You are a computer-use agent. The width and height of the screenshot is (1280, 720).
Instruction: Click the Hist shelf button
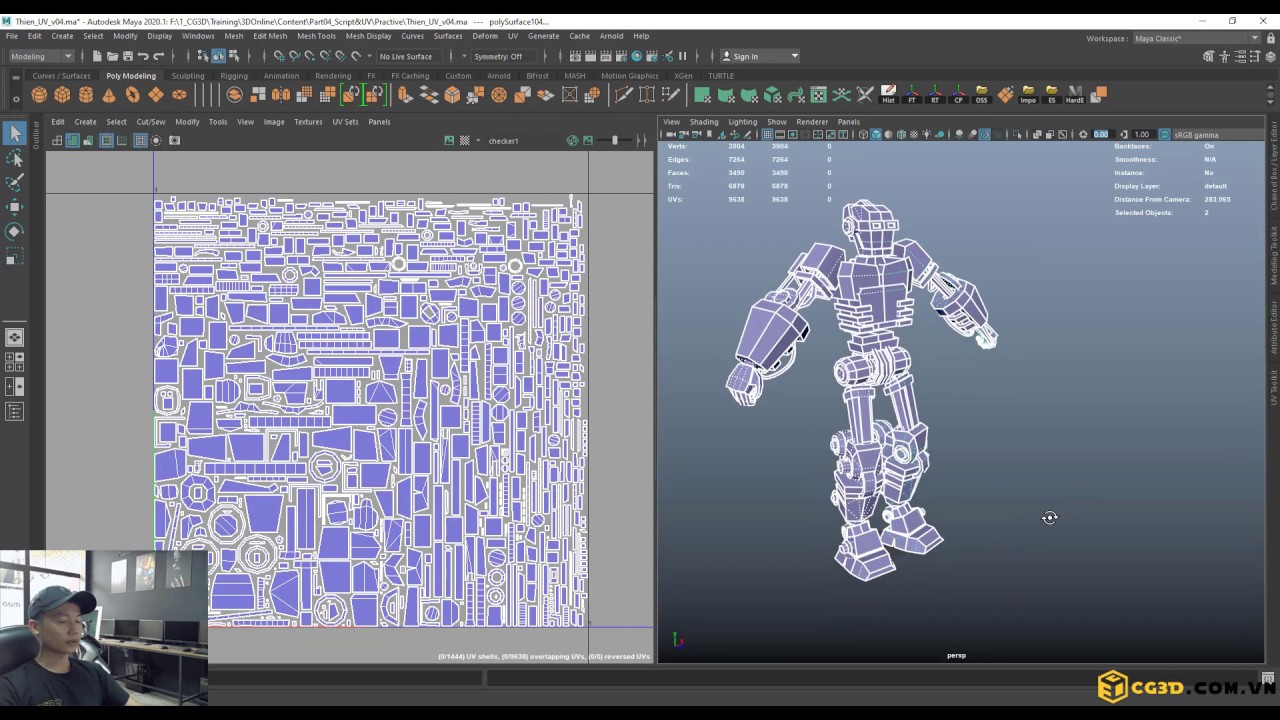pyautogui.click(x=888, y=95)
